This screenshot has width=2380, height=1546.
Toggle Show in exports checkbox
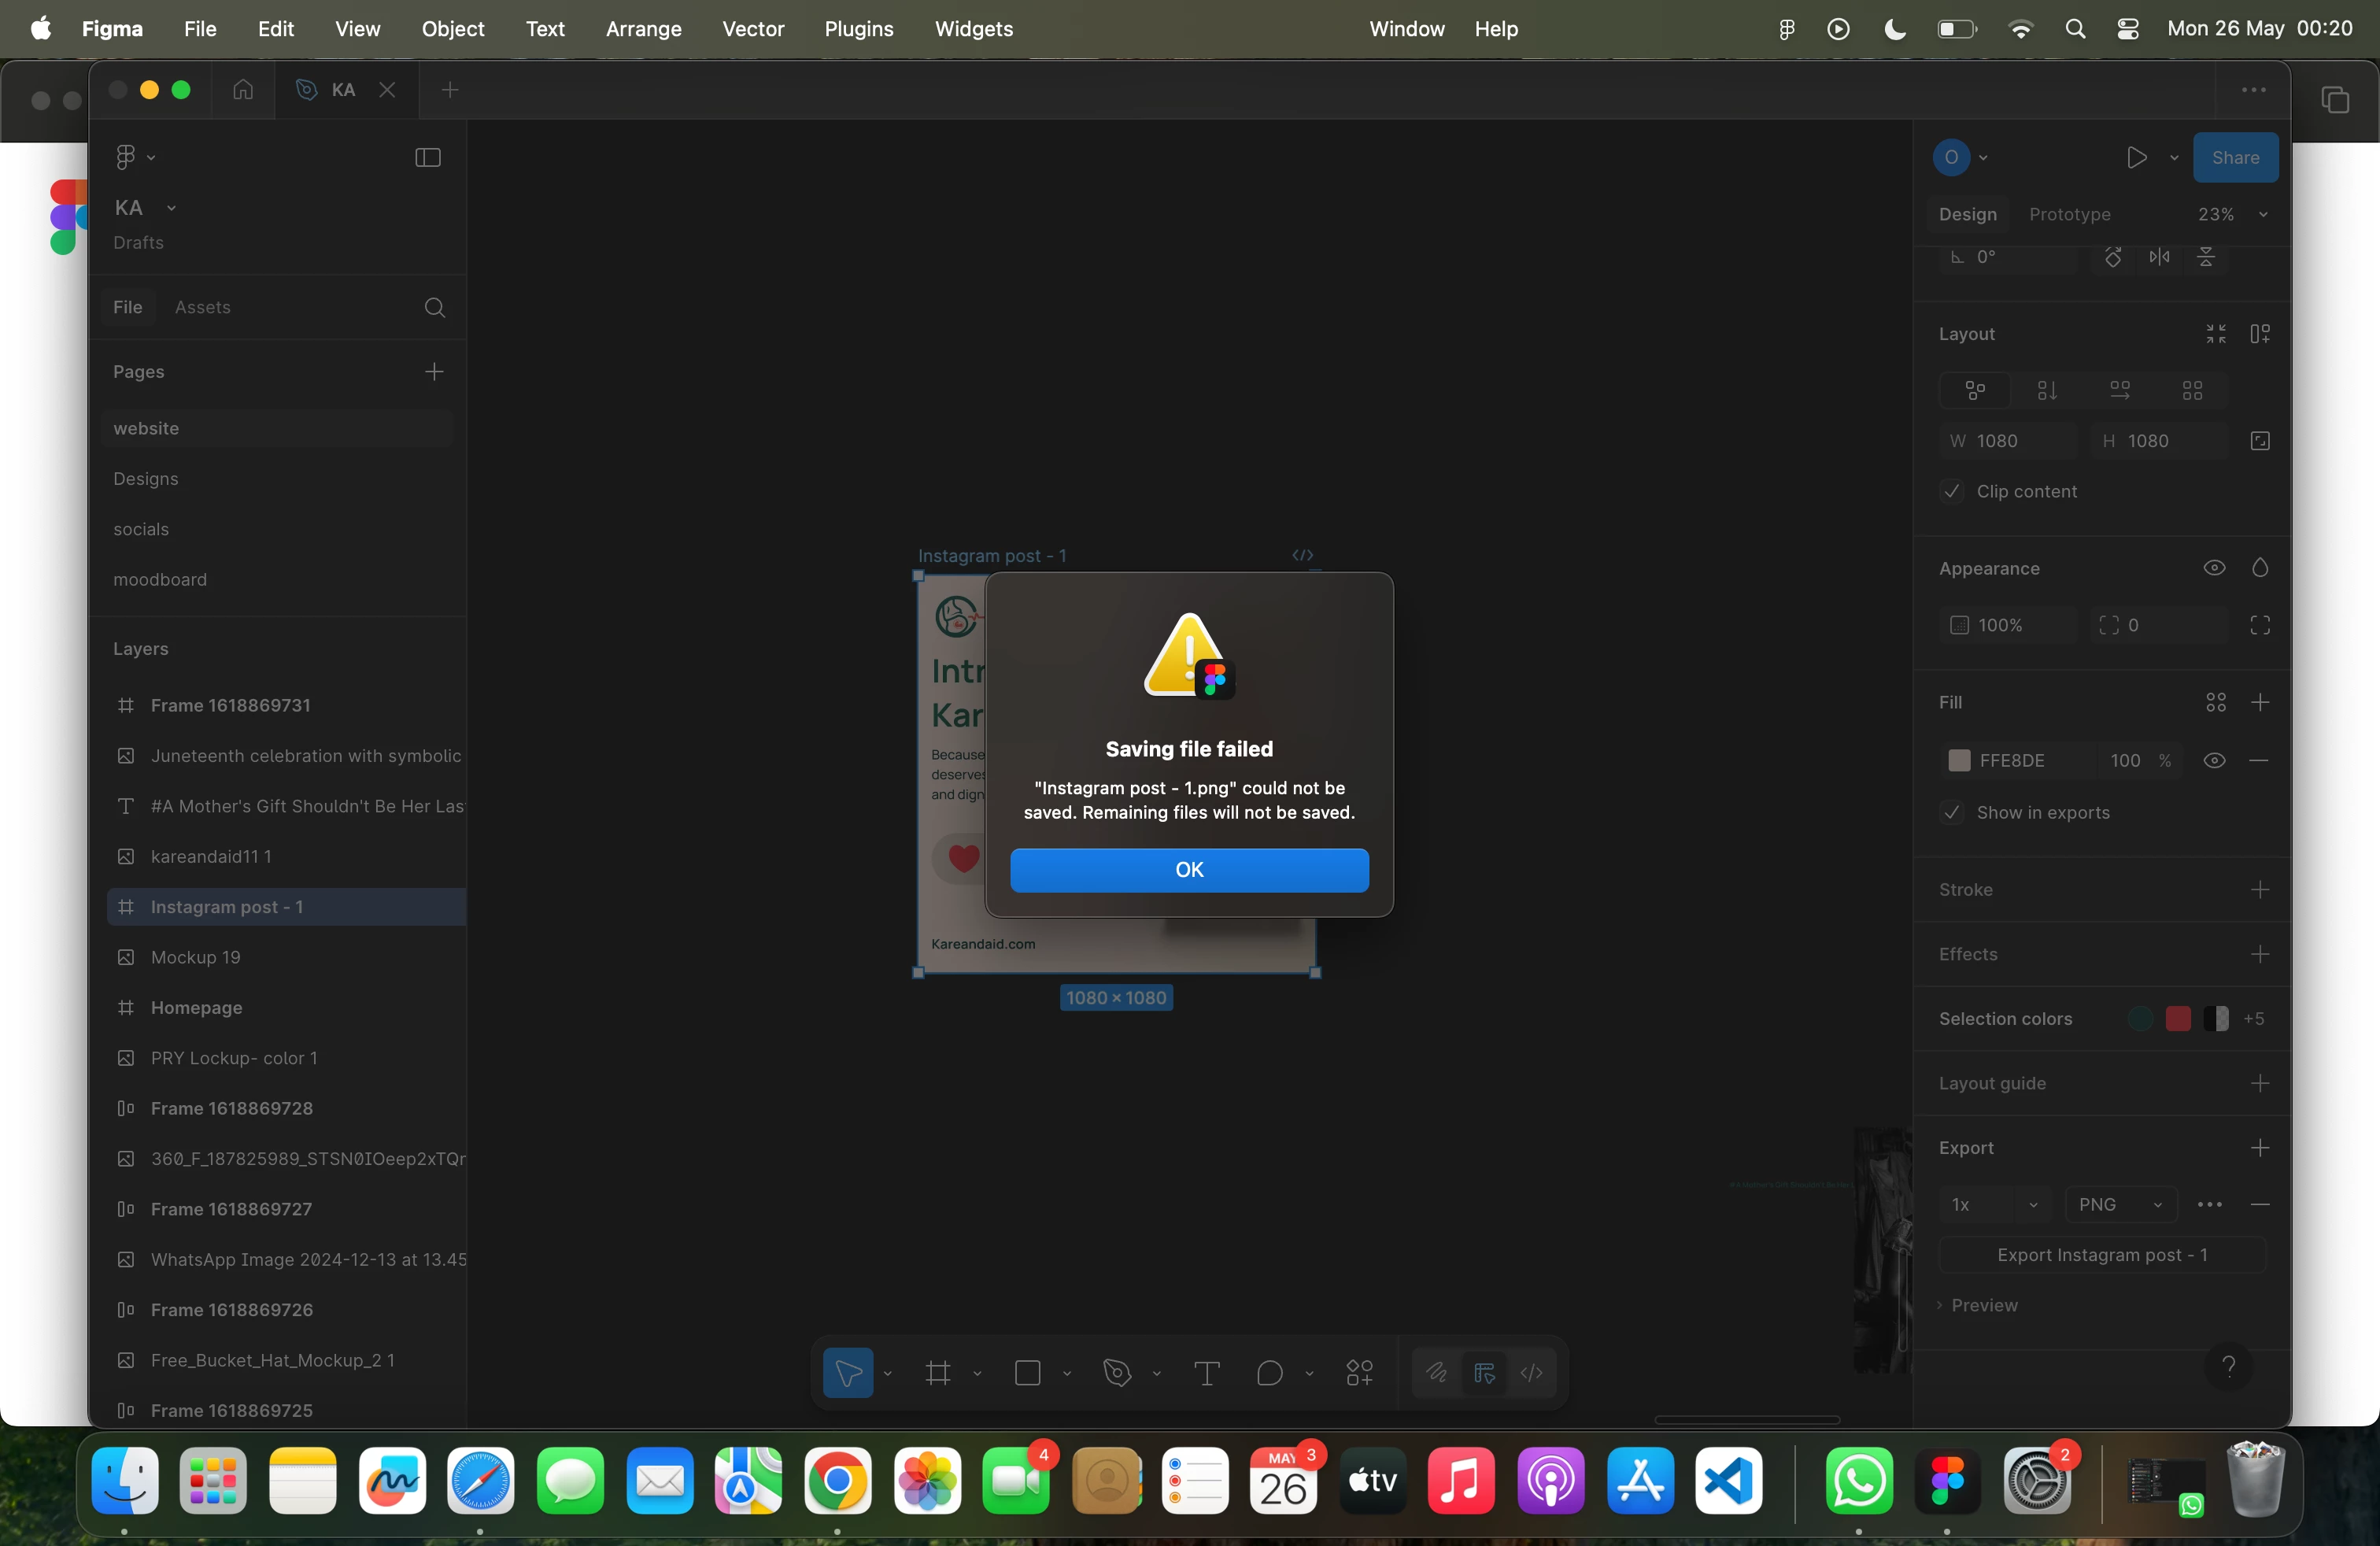point(1952,812)
